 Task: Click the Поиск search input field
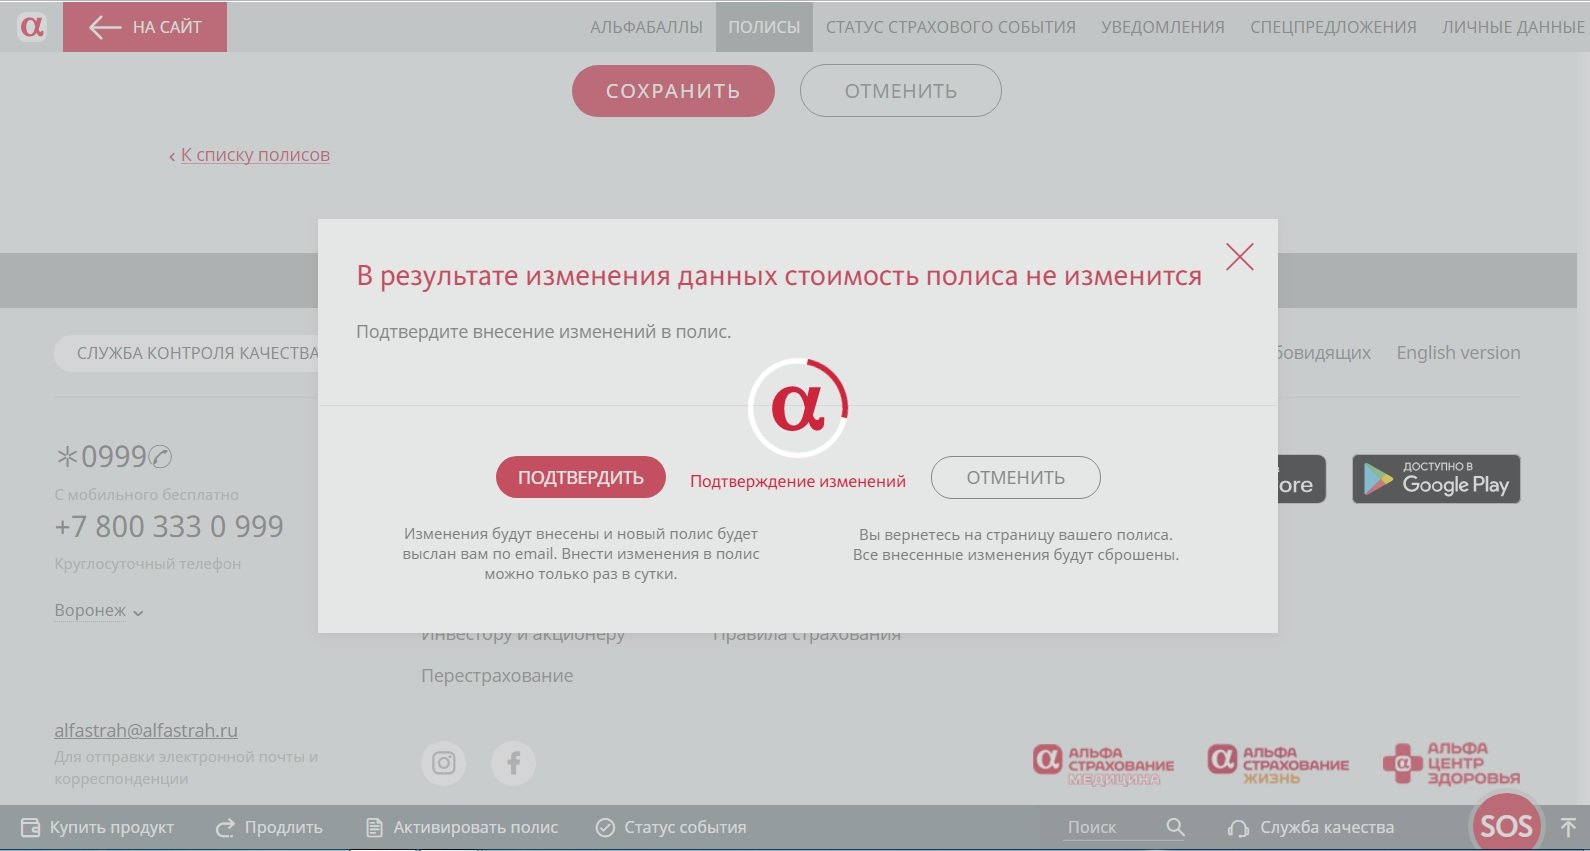point(1105,827)
